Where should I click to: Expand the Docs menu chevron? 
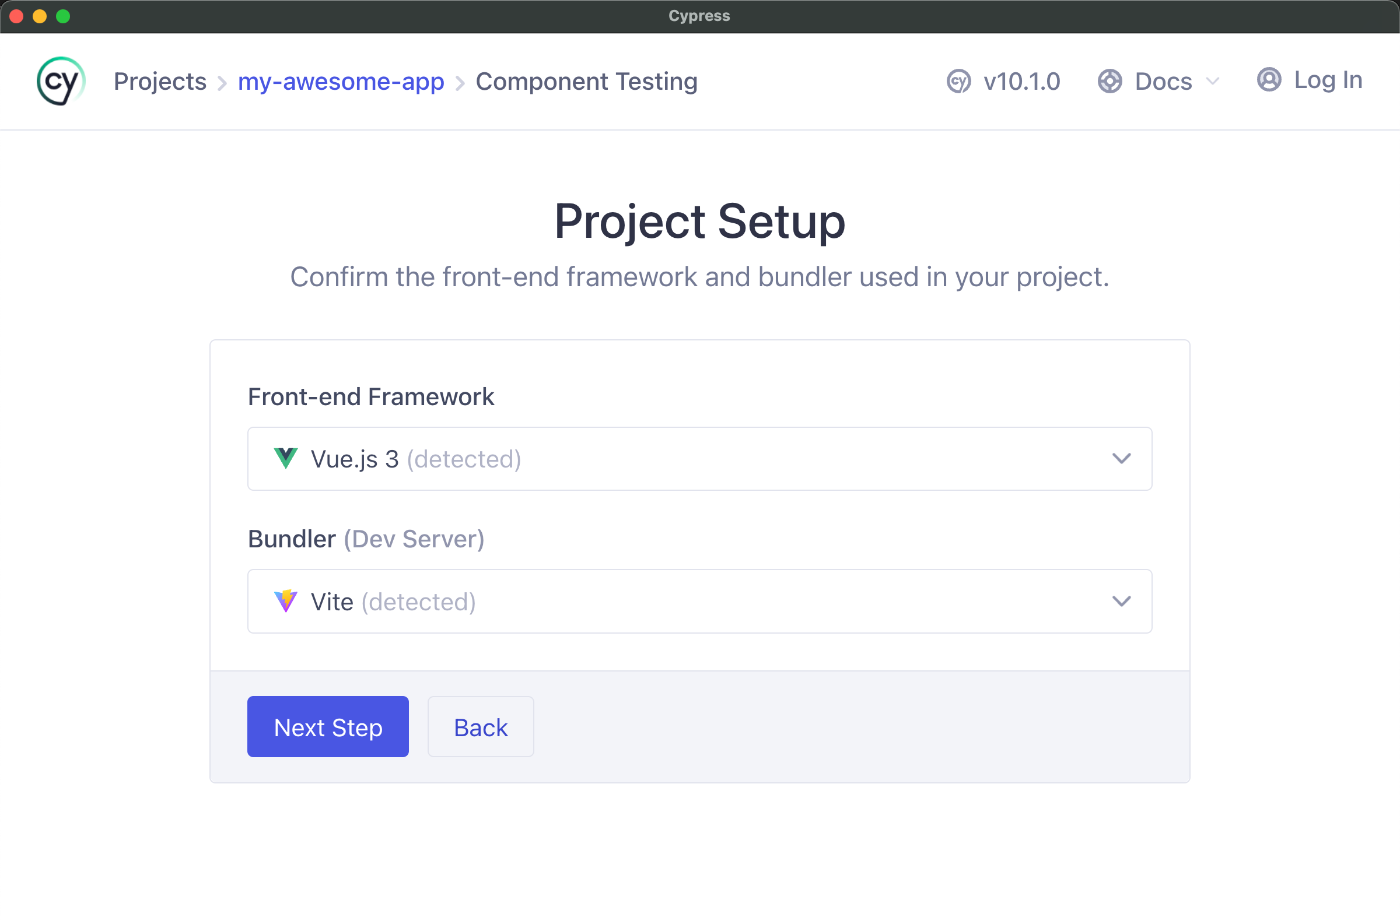coord(1213,82)
